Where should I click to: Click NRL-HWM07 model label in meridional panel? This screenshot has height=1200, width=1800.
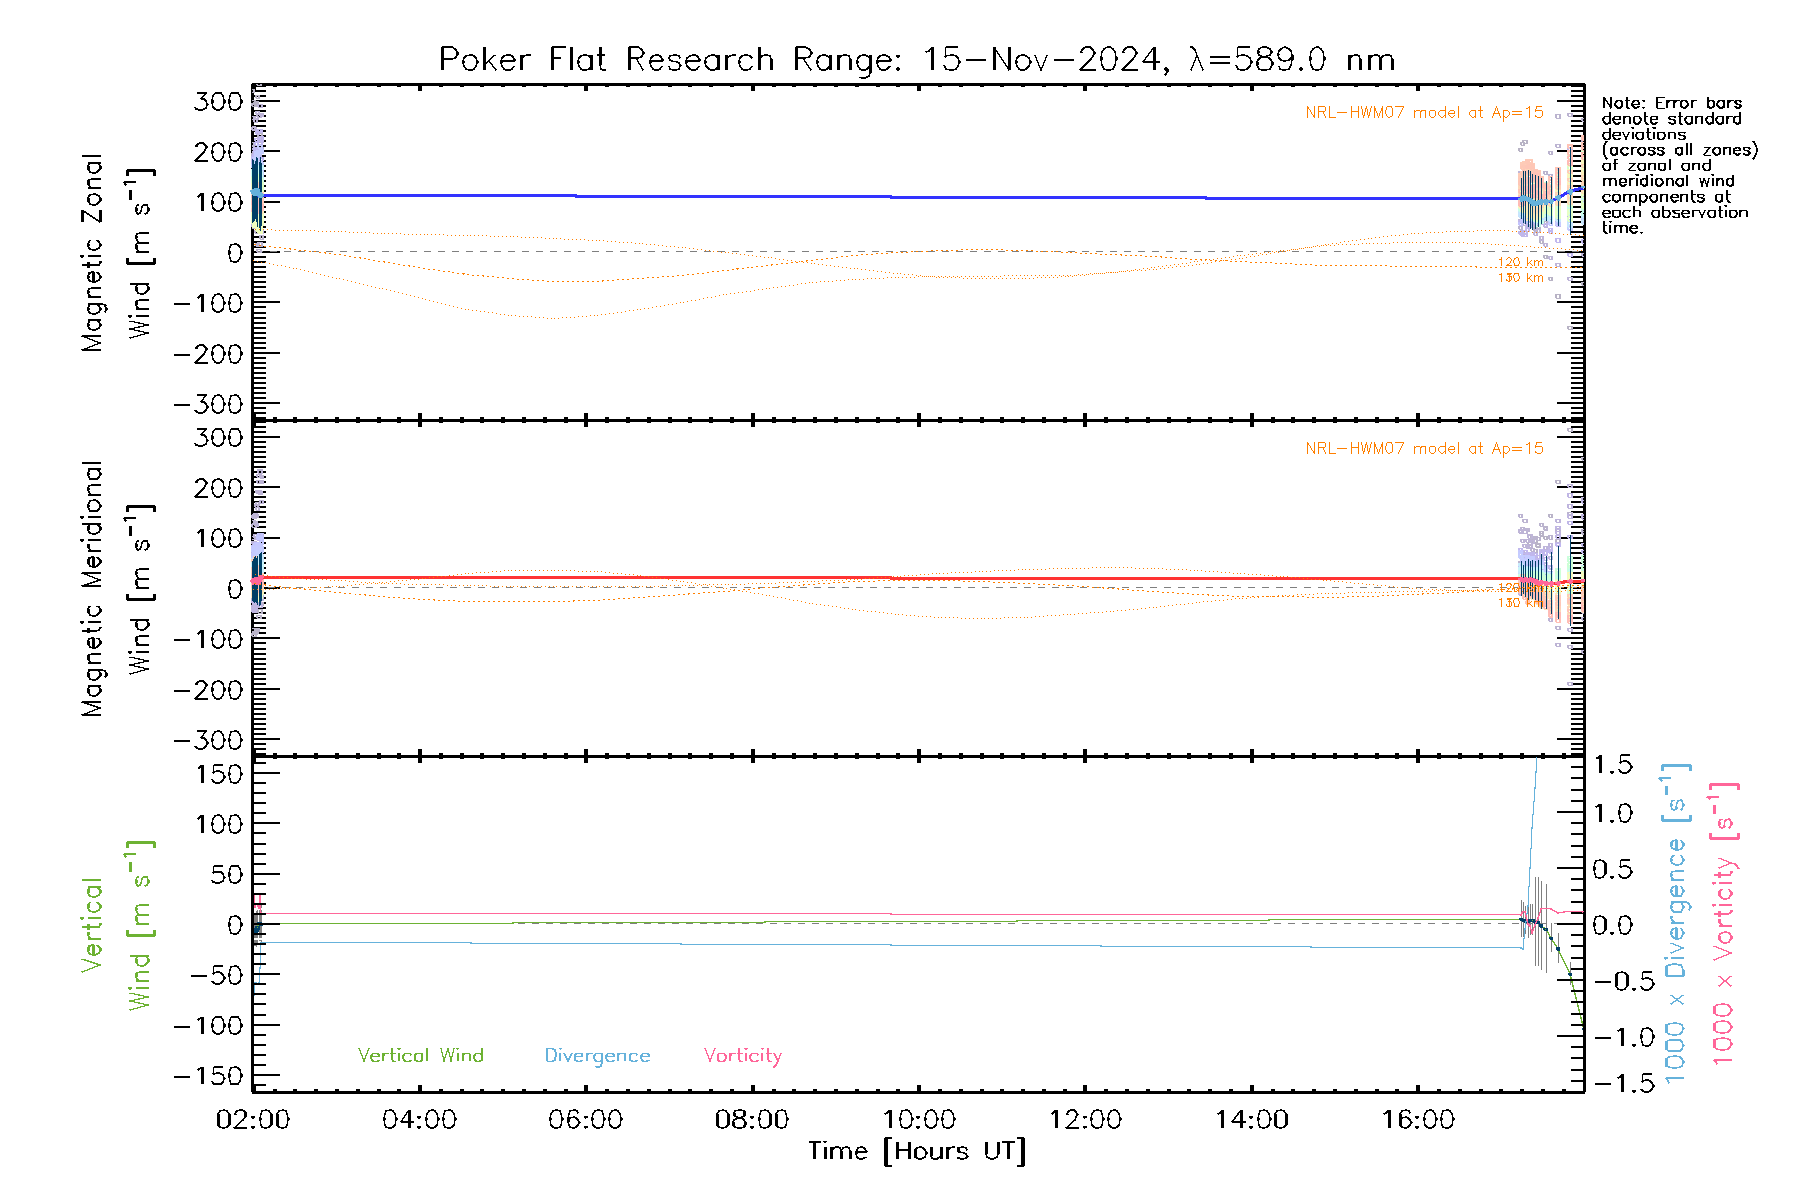pyautogui.click(x=1424, y=449)
